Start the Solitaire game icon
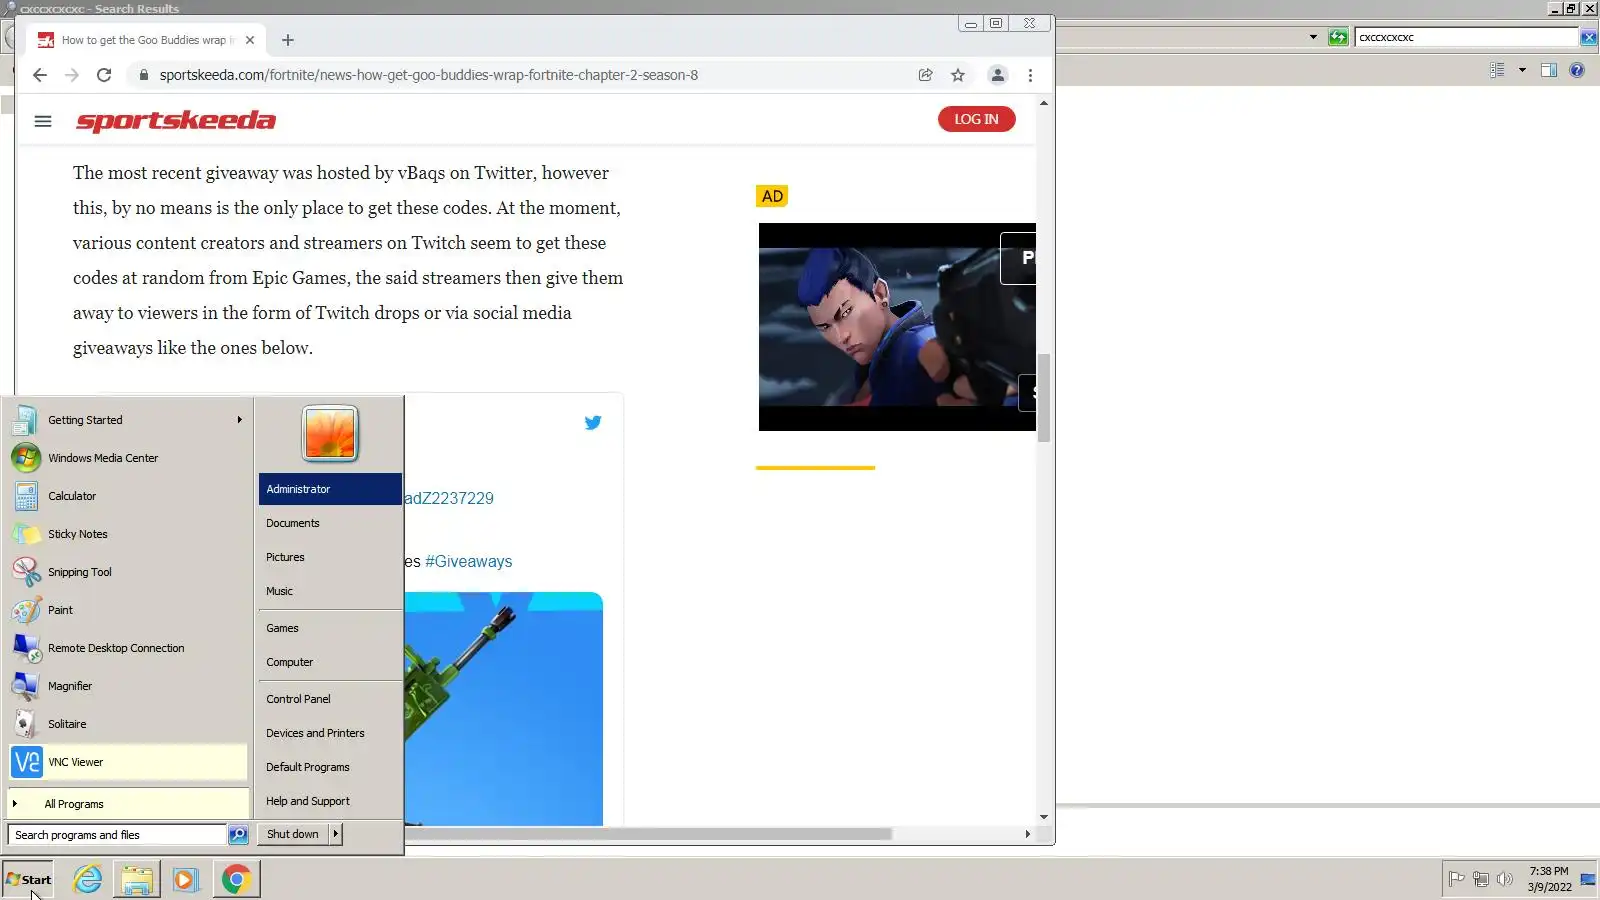This screenshot has width=1600, height=900. [26, 724]
